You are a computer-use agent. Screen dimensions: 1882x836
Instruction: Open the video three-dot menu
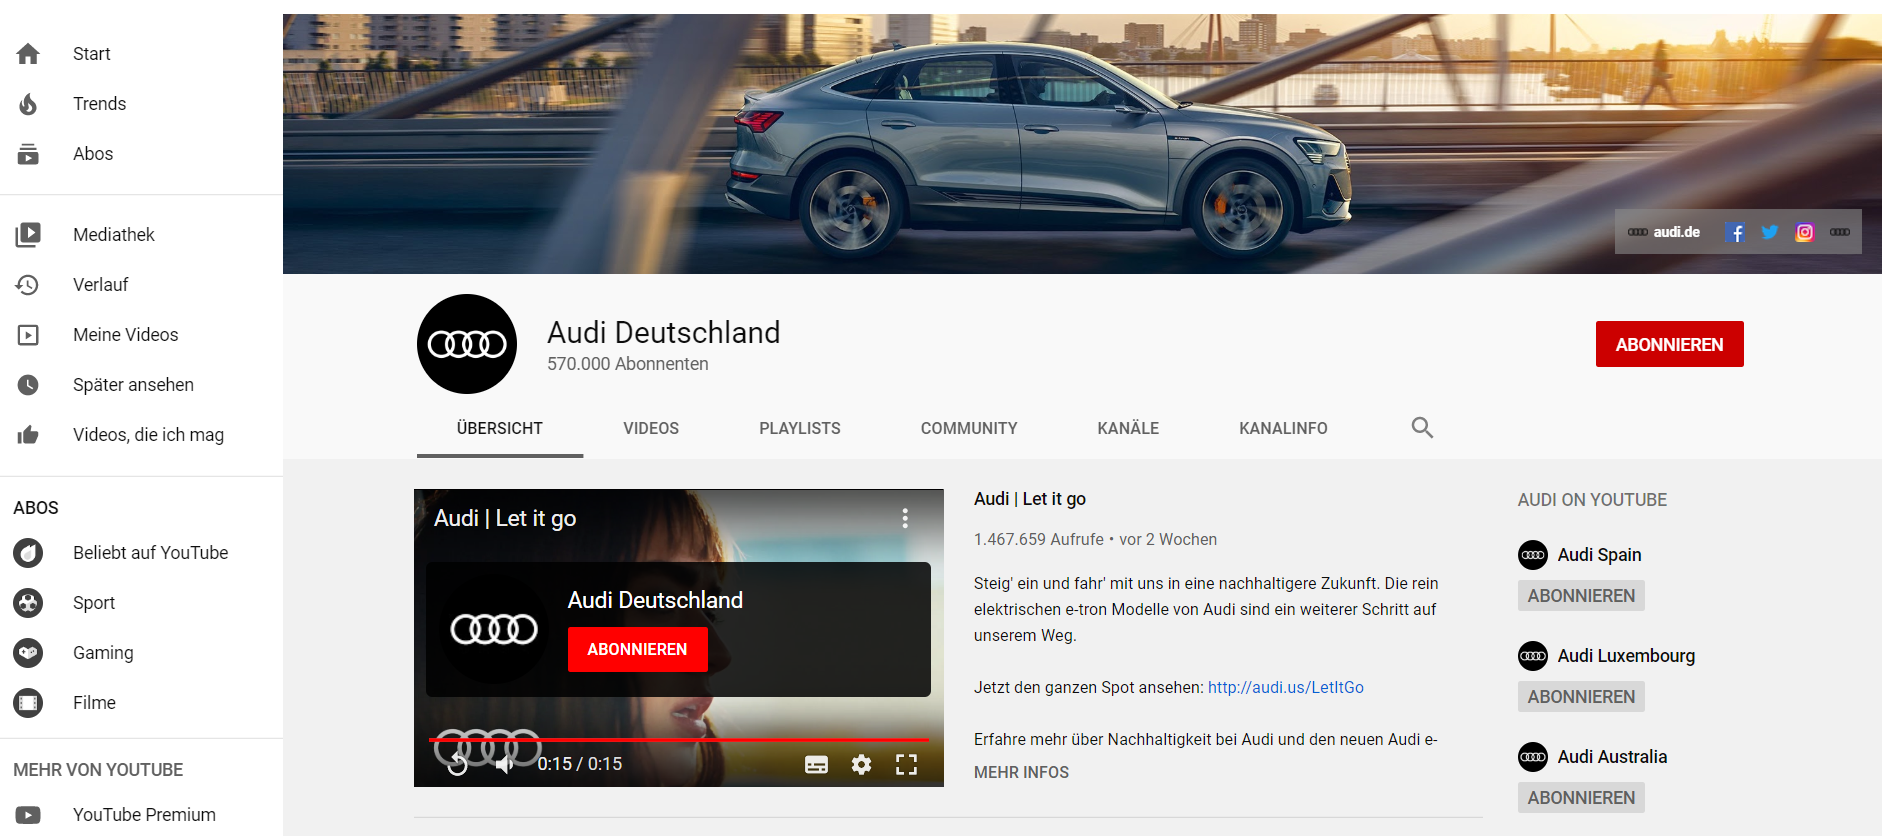point(905,518)
